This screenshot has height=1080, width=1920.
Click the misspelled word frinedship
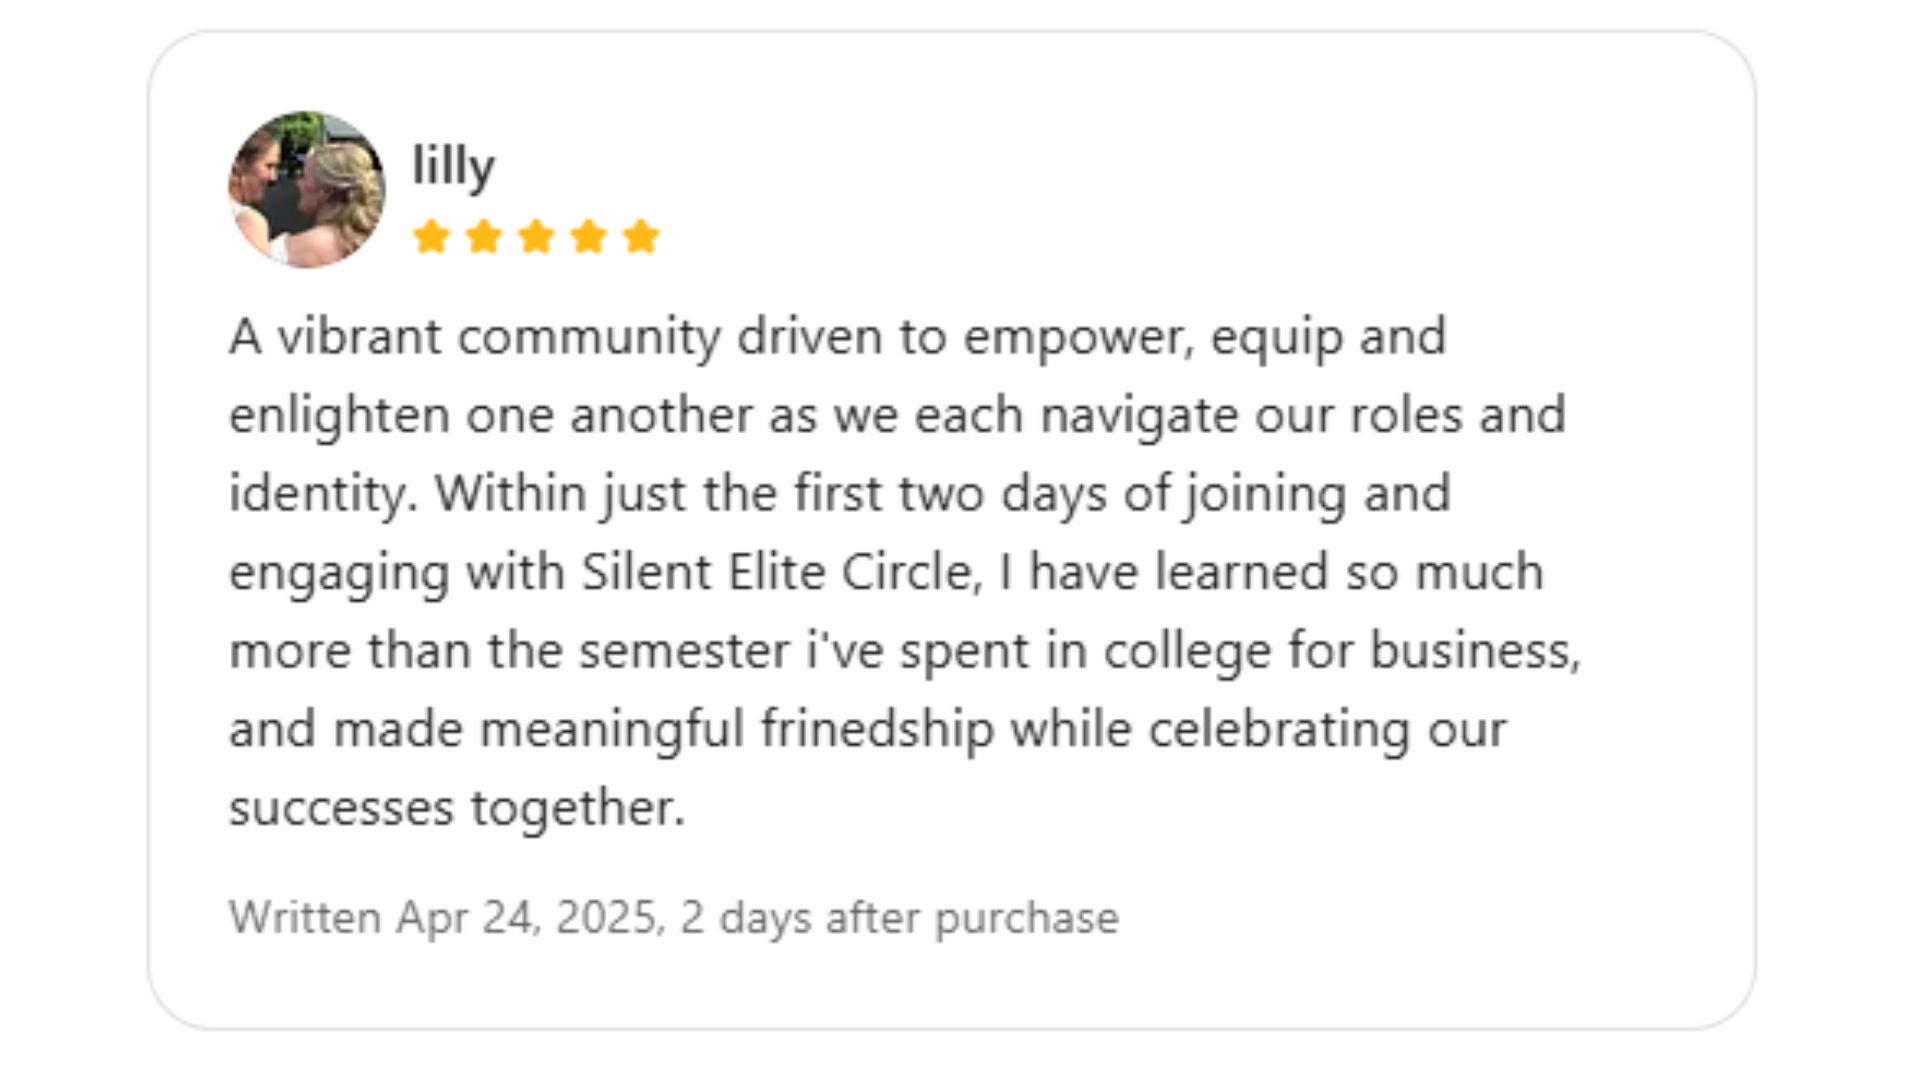[877, 729]
